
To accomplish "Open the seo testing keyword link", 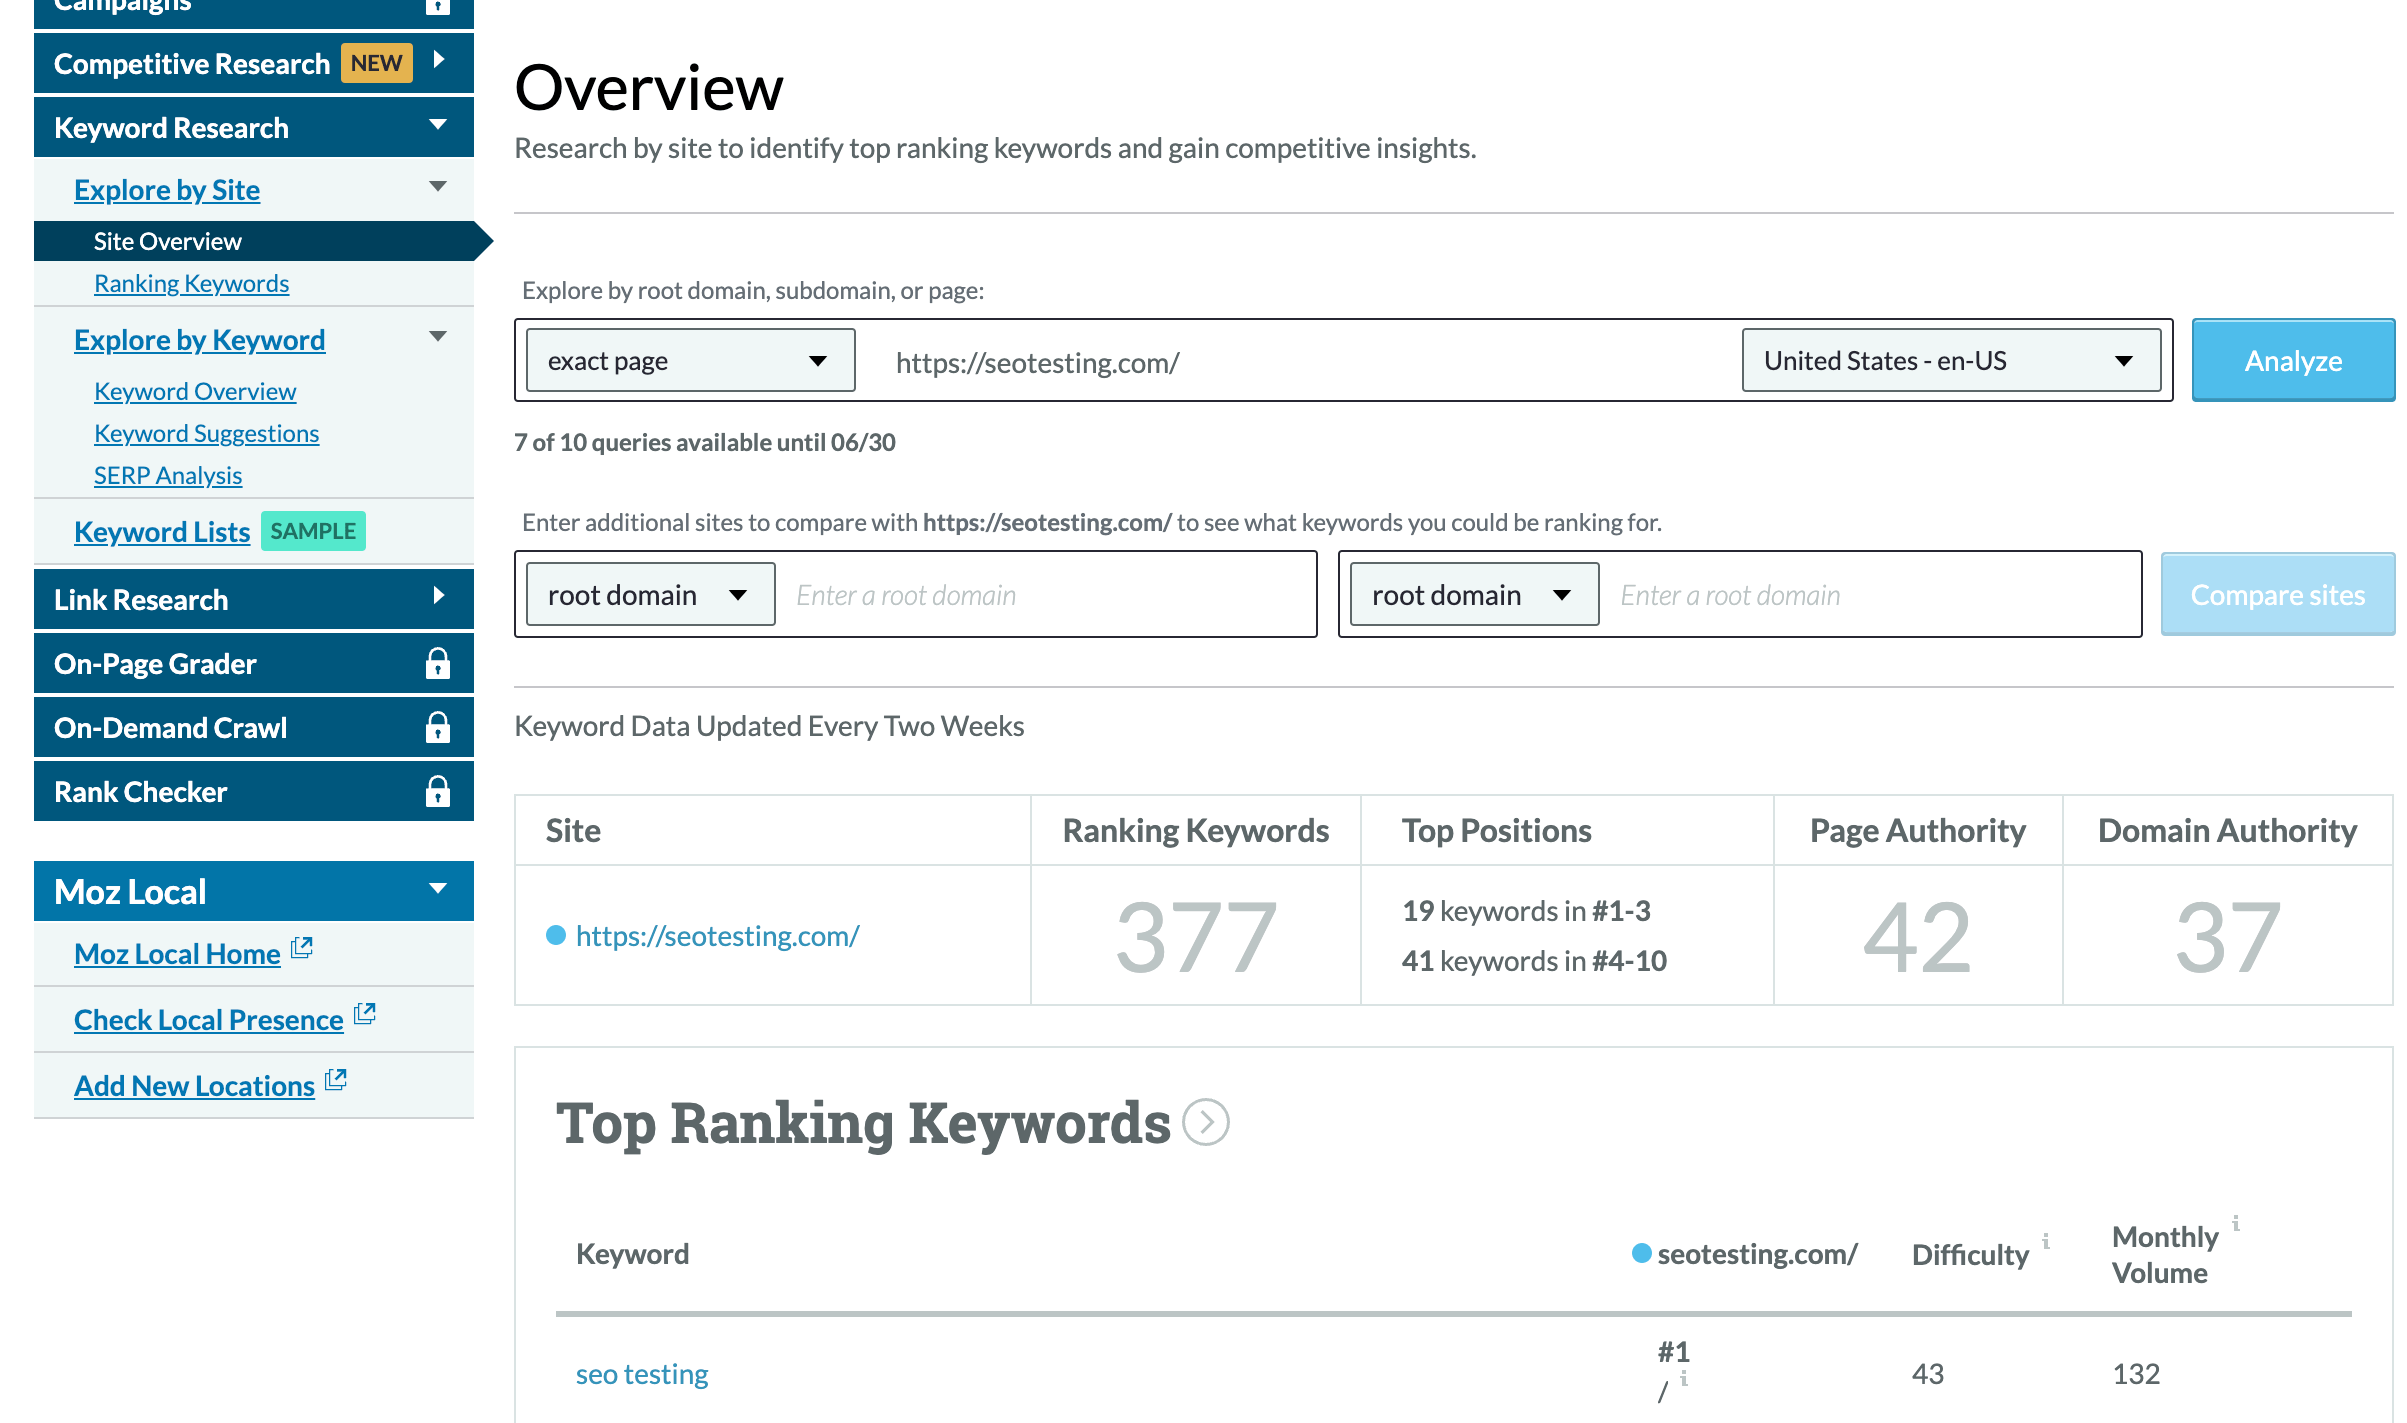I will 642,1375.
